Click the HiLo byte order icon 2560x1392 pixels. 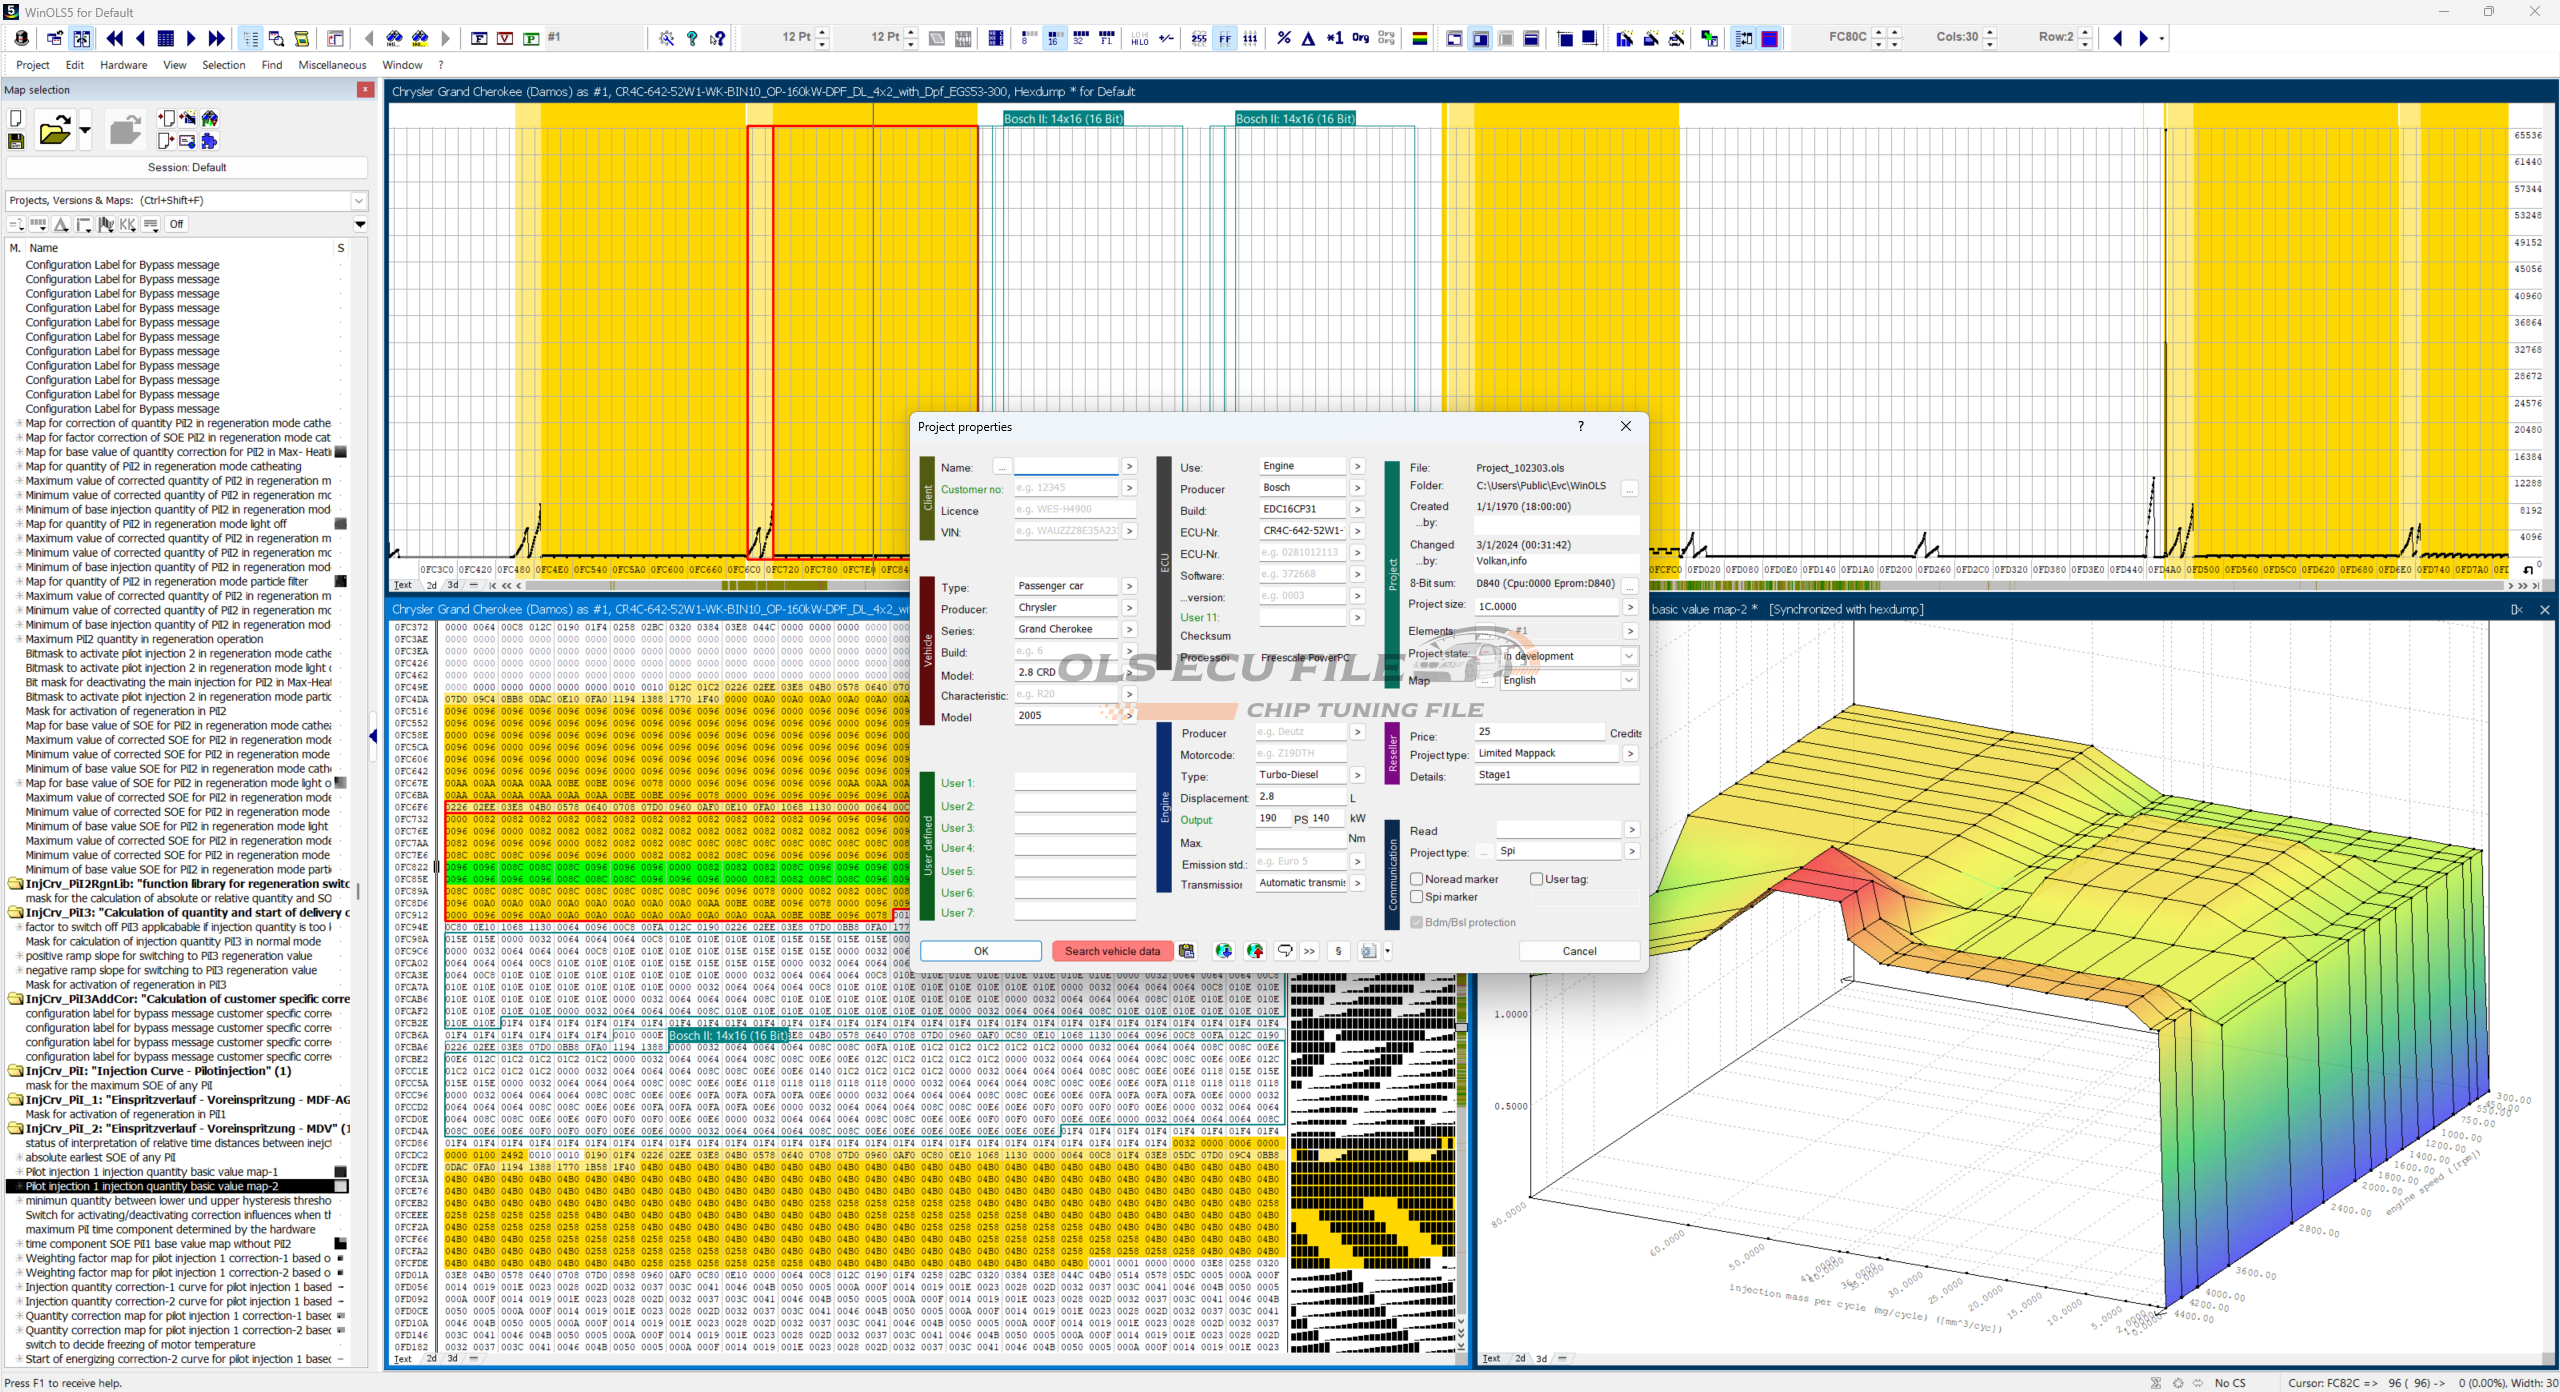click(x=1139, y=38)
